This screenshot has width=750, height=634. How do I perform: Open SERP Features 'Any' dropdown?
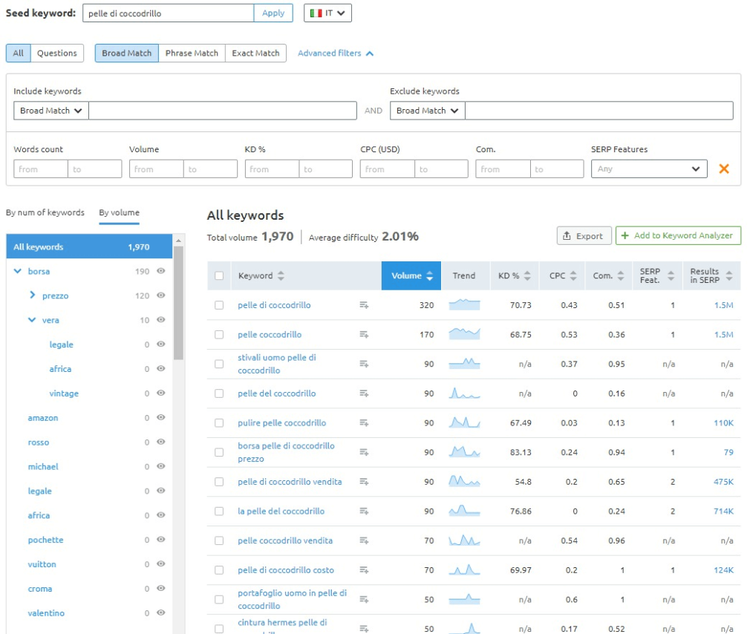tap(649, 169)
